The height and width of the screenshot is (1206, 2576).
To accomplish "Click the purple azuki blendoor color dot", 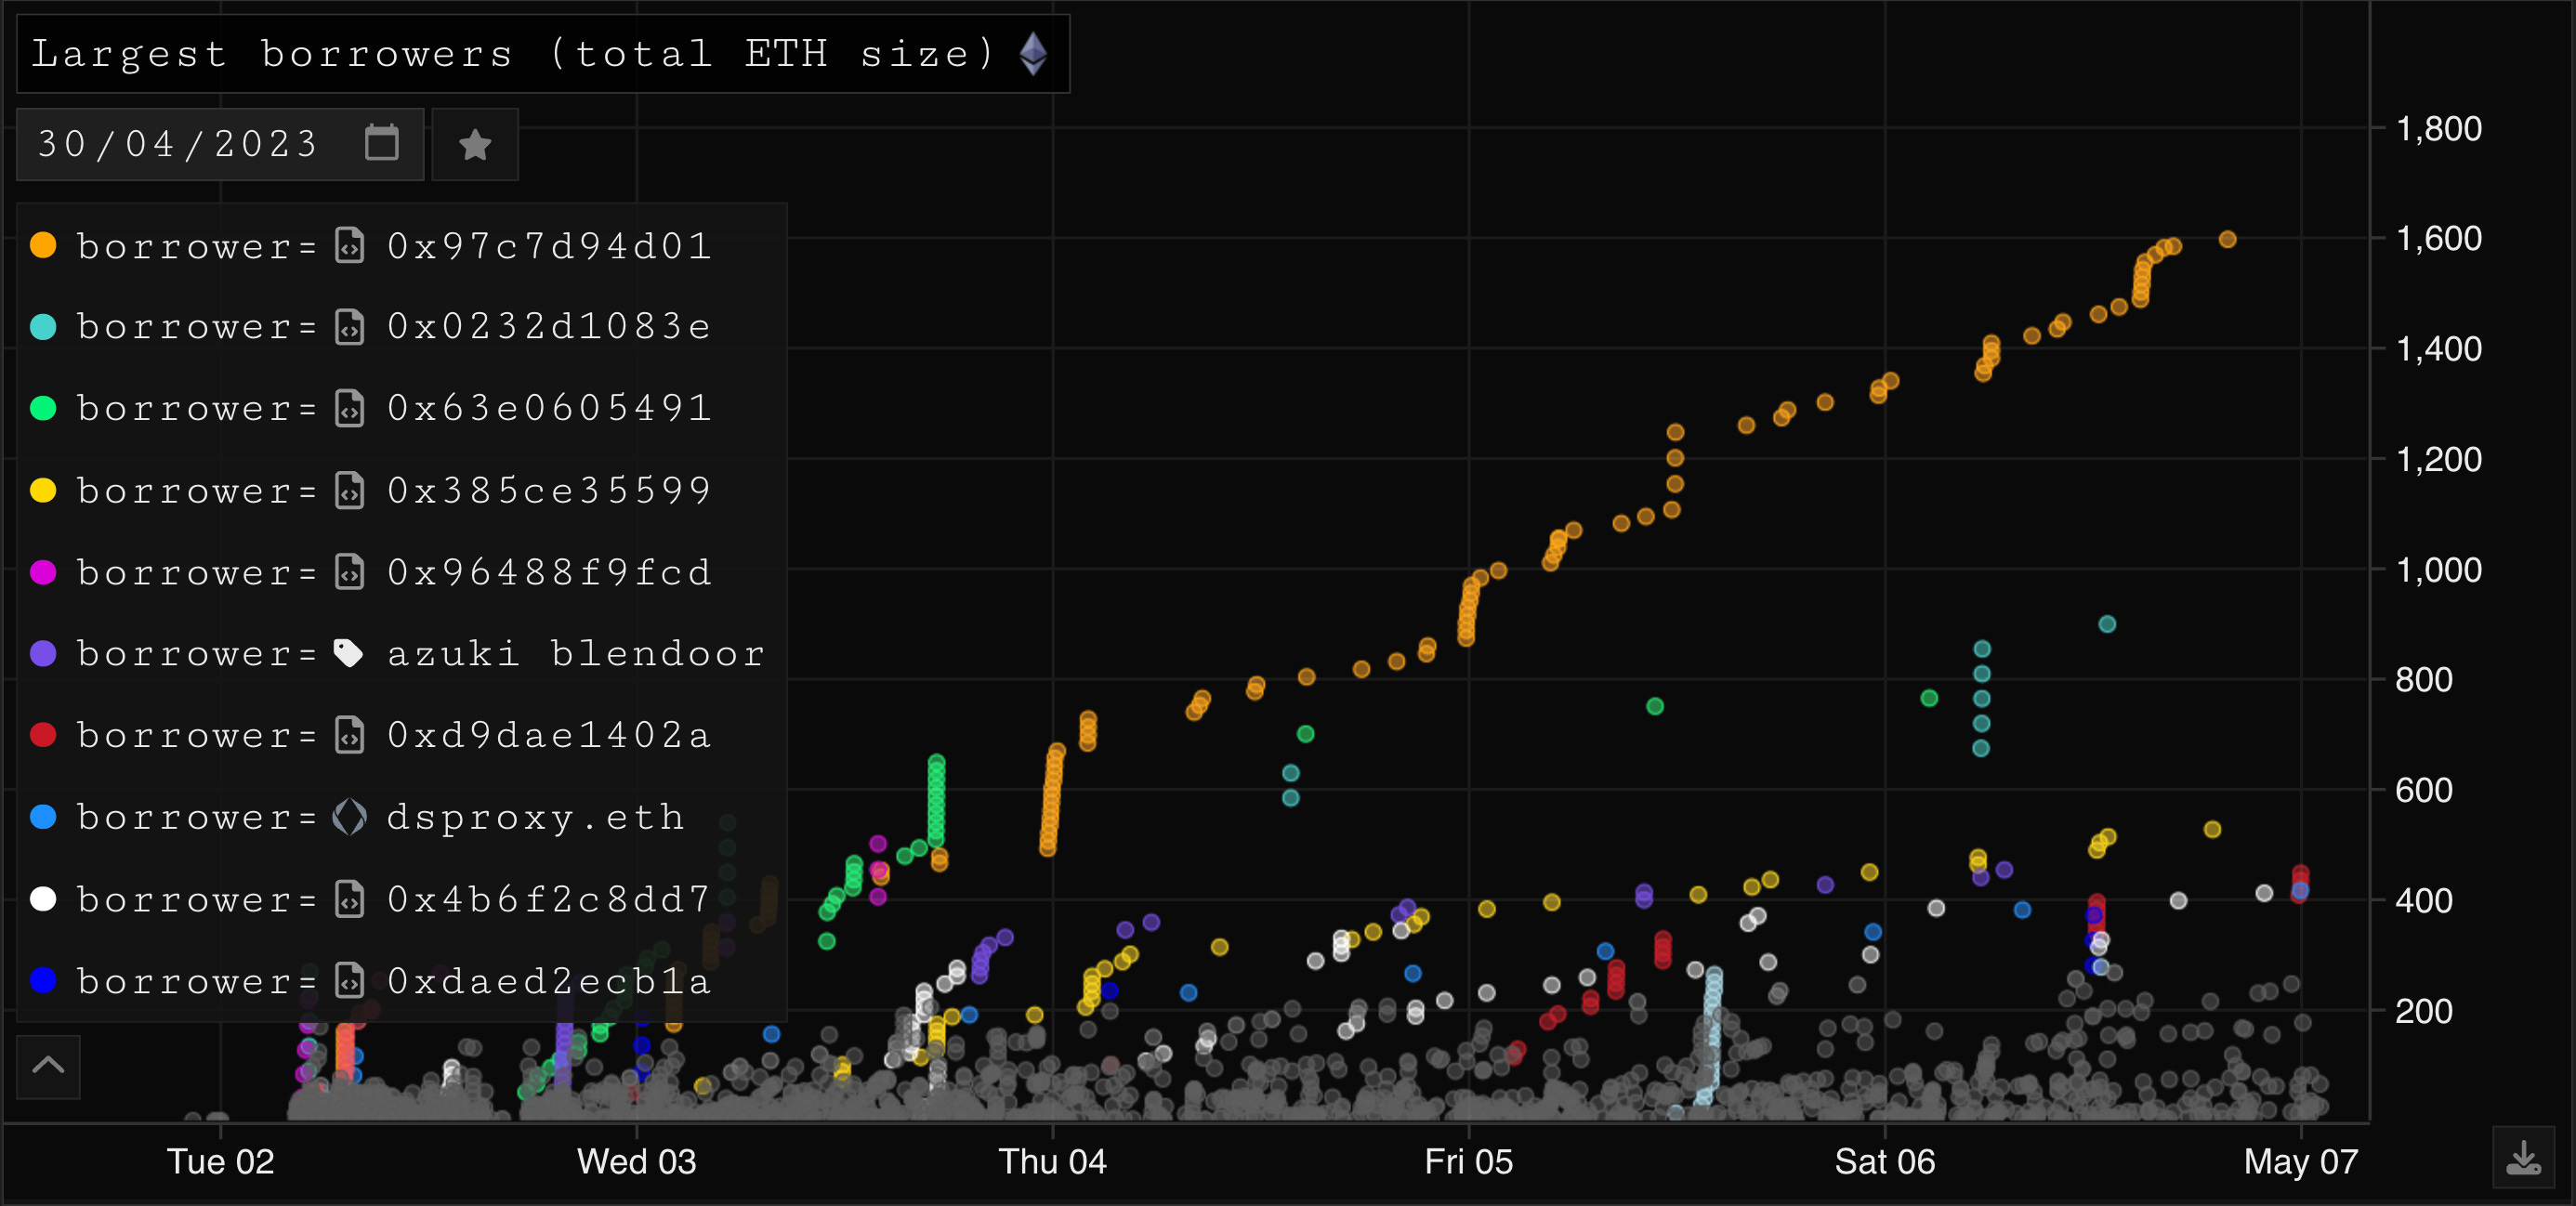I will pos(43,653).
